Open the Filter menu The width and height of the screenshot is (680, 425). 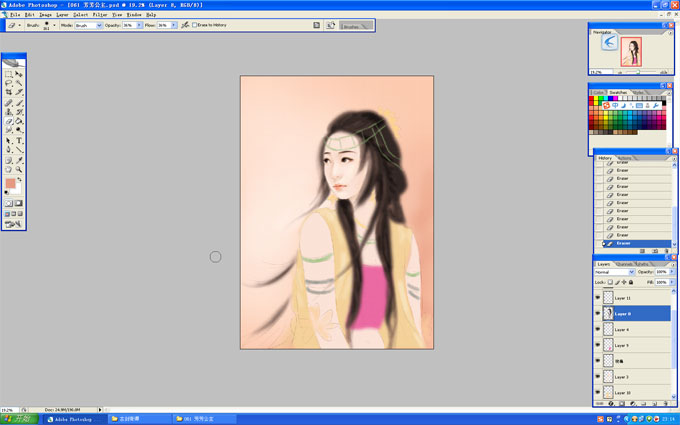(x=100, y=15)
